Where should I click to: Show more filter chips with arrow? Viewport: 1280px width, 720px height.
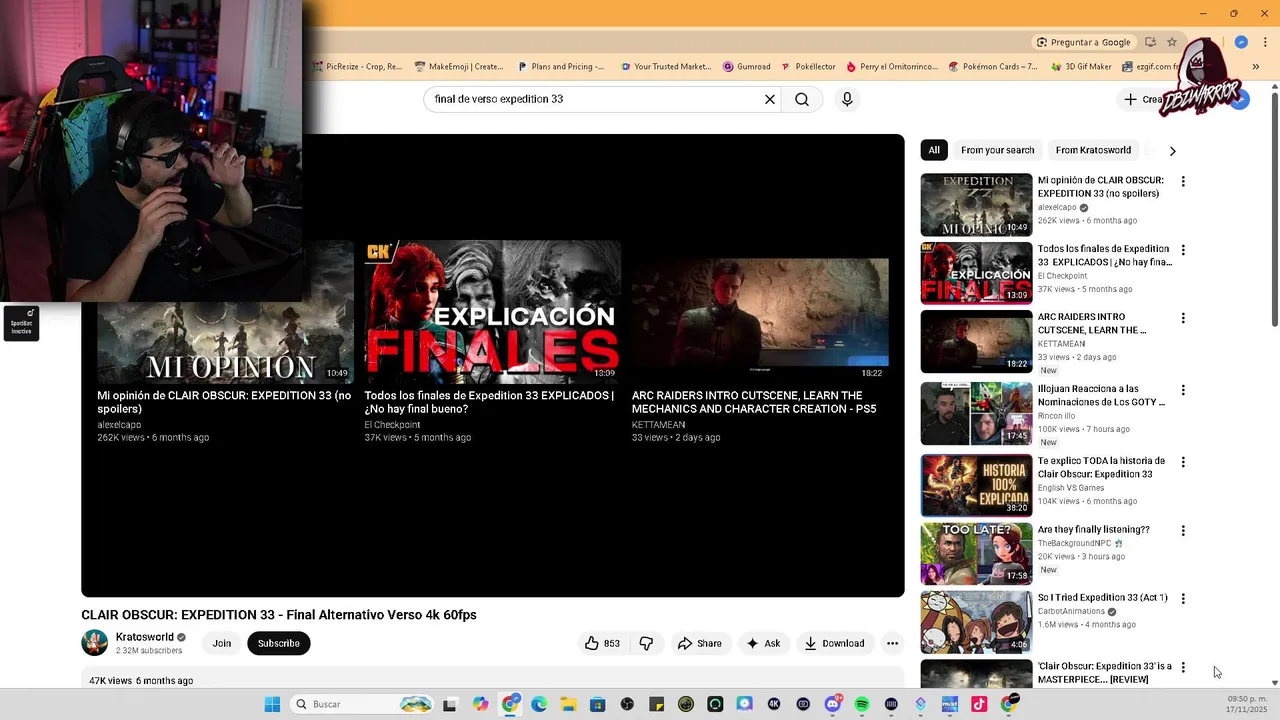tap(1172, 151)
